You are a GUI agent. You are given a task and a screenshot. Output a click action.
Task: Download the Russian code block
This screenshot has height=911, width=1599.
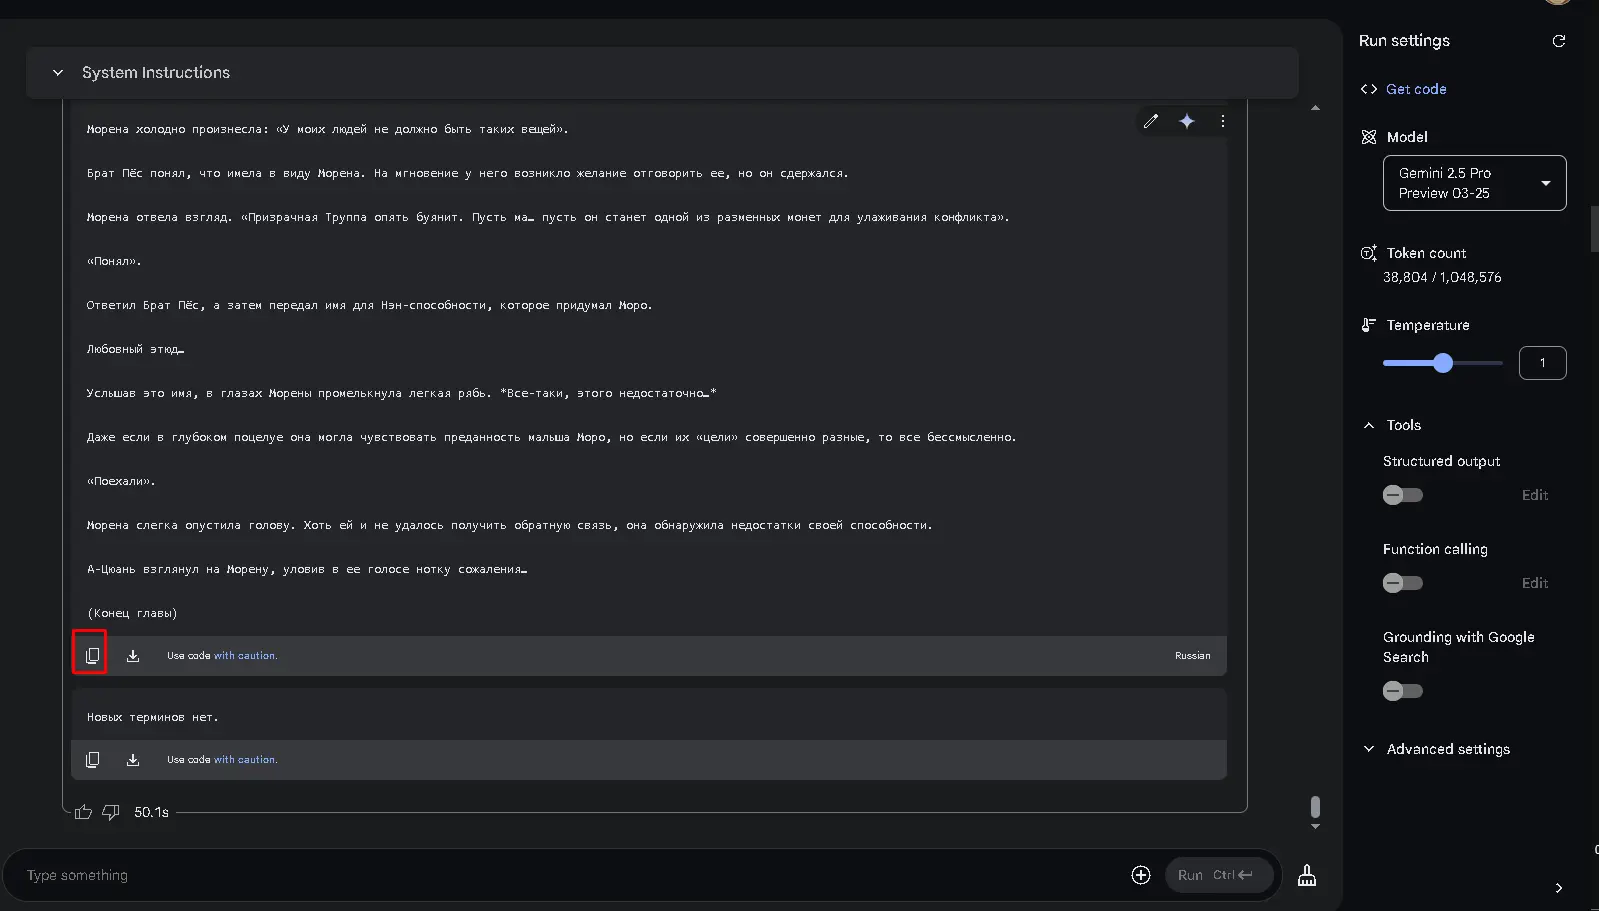133,656
